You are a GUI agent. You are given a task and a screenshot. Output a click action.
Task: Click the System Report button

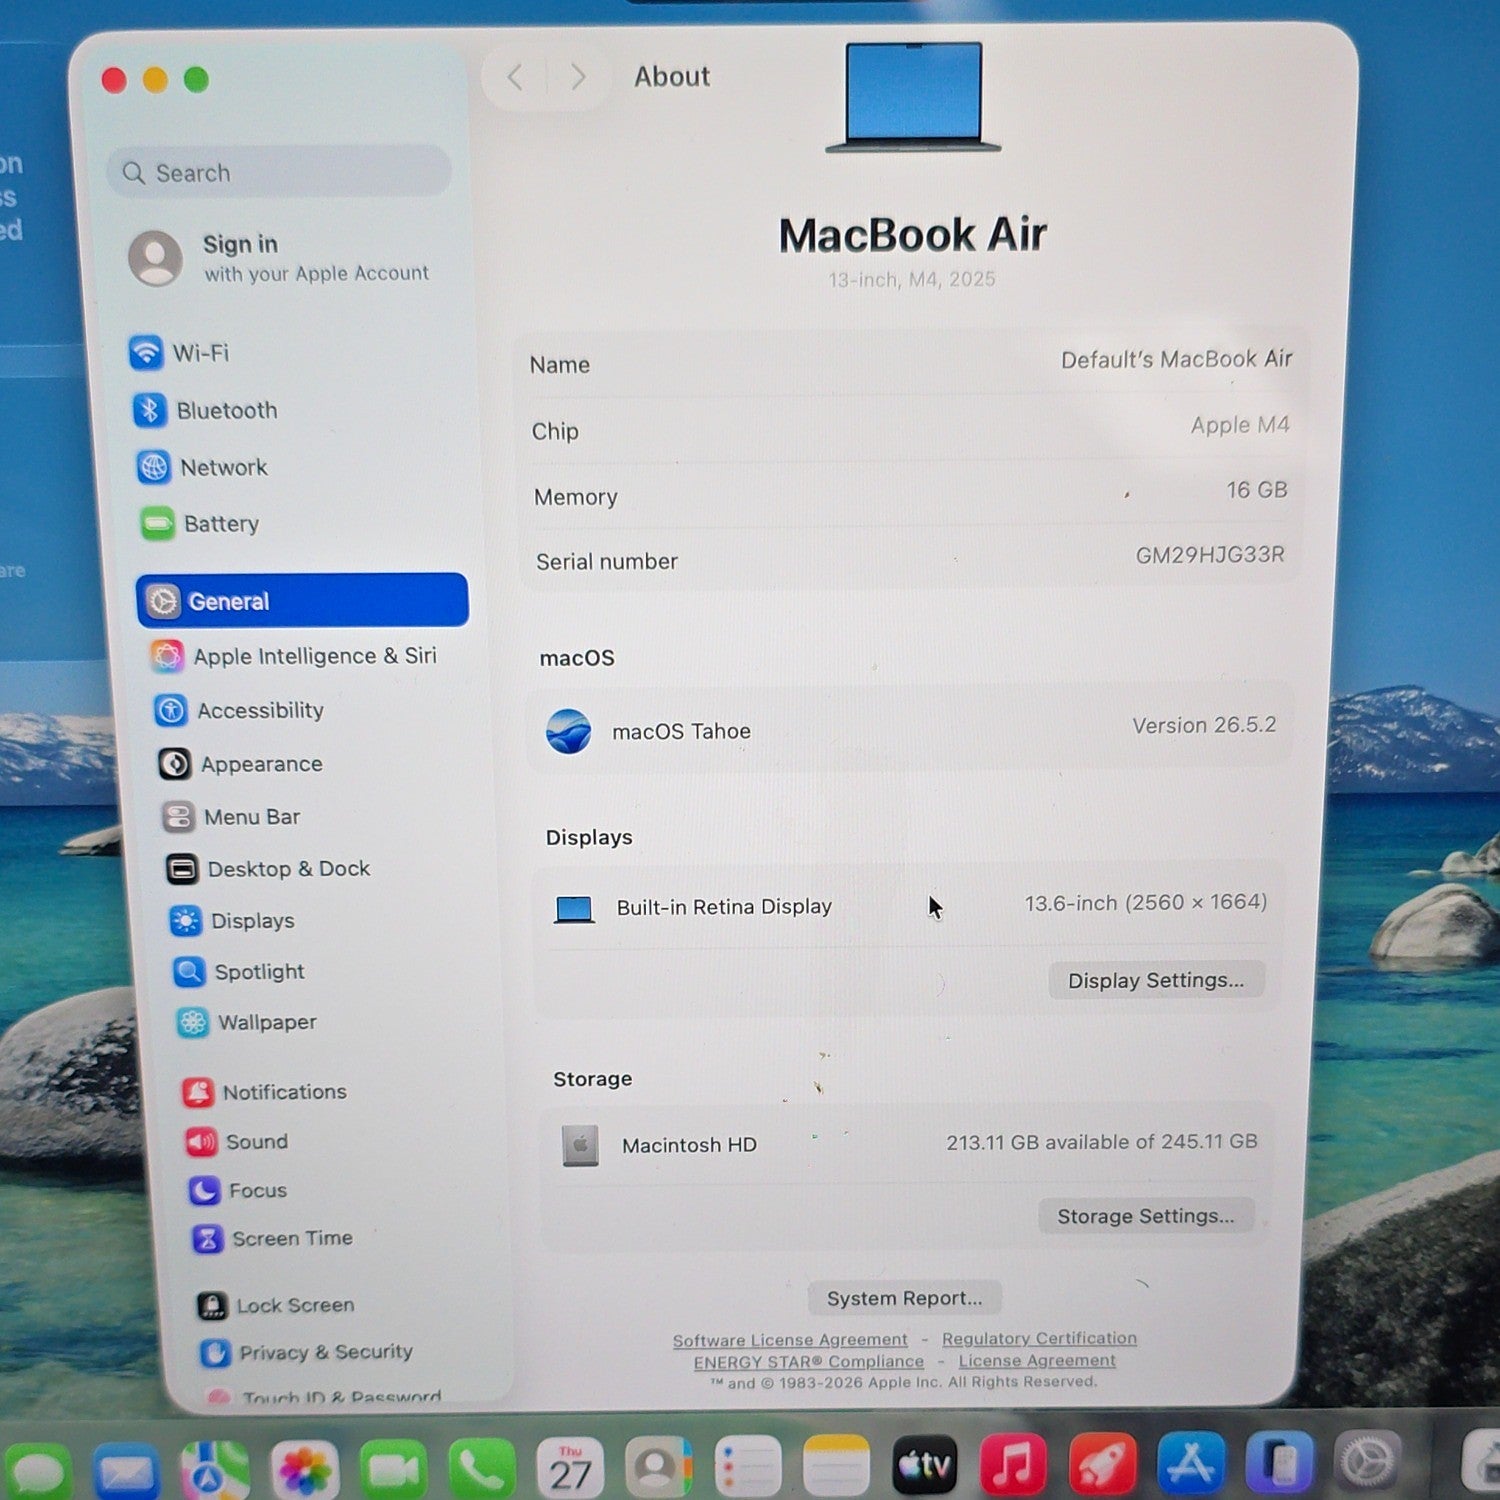904,1298
